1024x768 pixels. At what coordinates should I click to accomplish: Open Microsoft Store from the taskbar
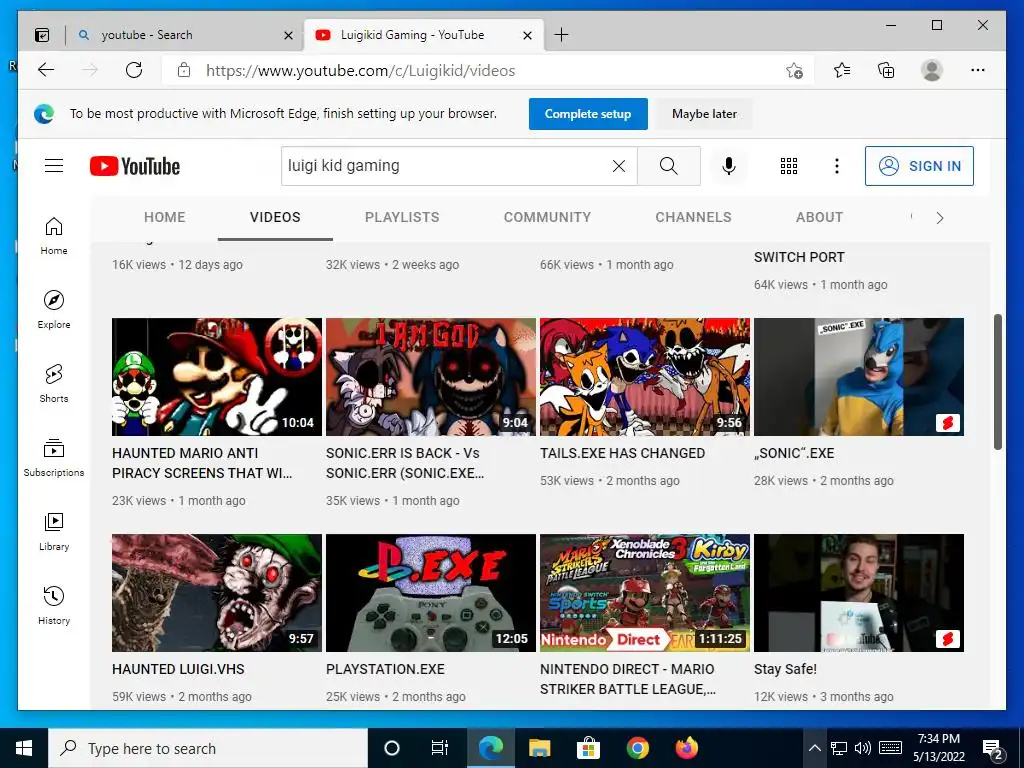point(588,748)
